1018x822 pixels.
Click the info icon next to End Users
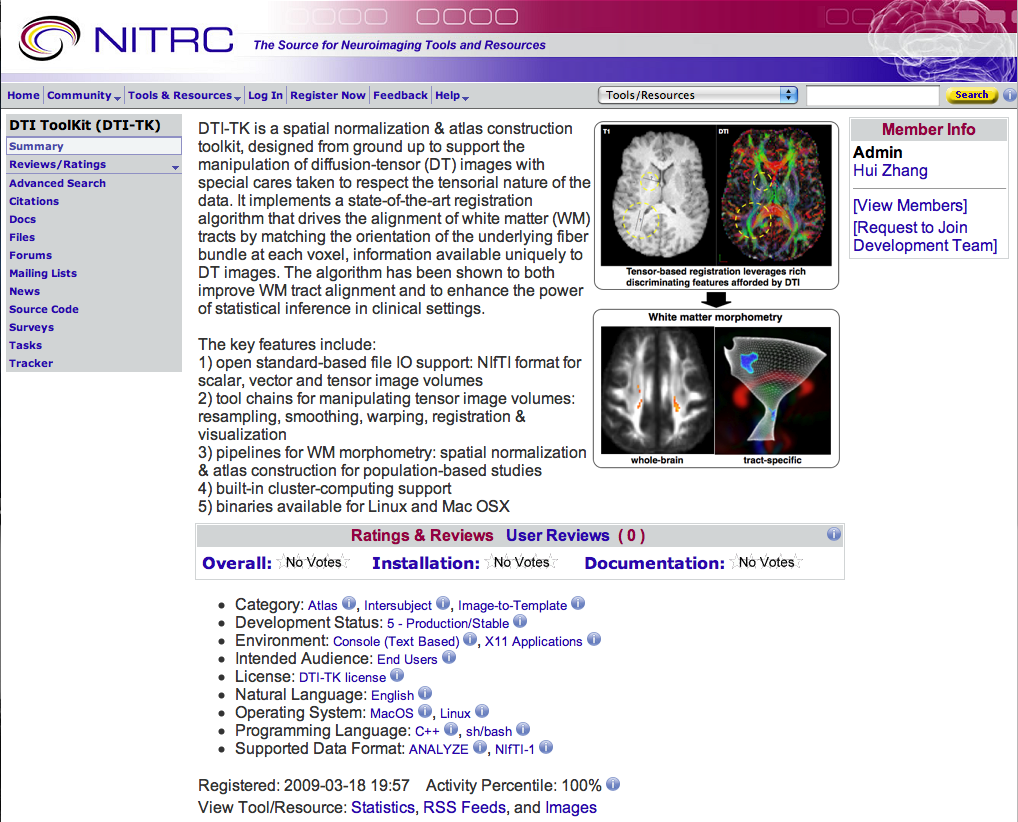(x=449, y=658)
